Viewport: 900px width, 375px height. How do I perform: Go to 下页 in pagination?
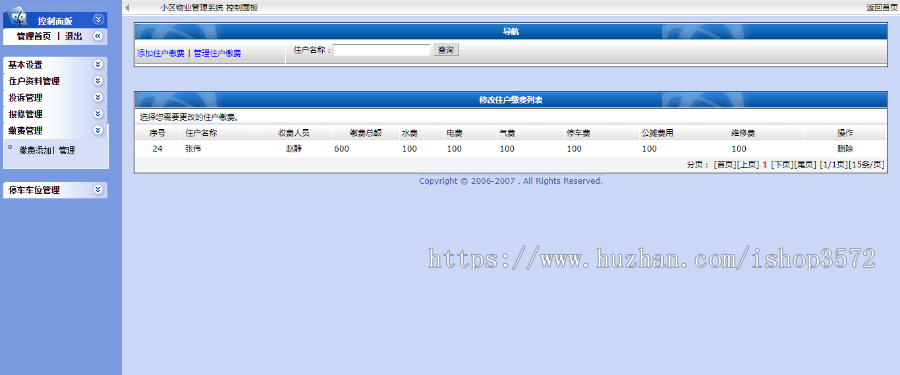click(782, 165)
